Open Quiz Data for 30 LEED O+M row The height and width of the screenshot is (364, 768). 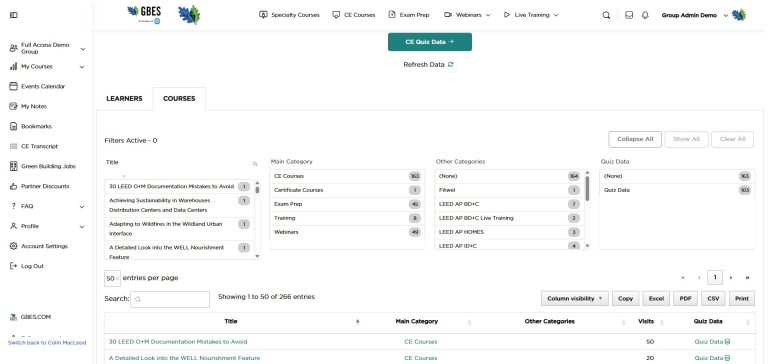(x=712, y=342)
